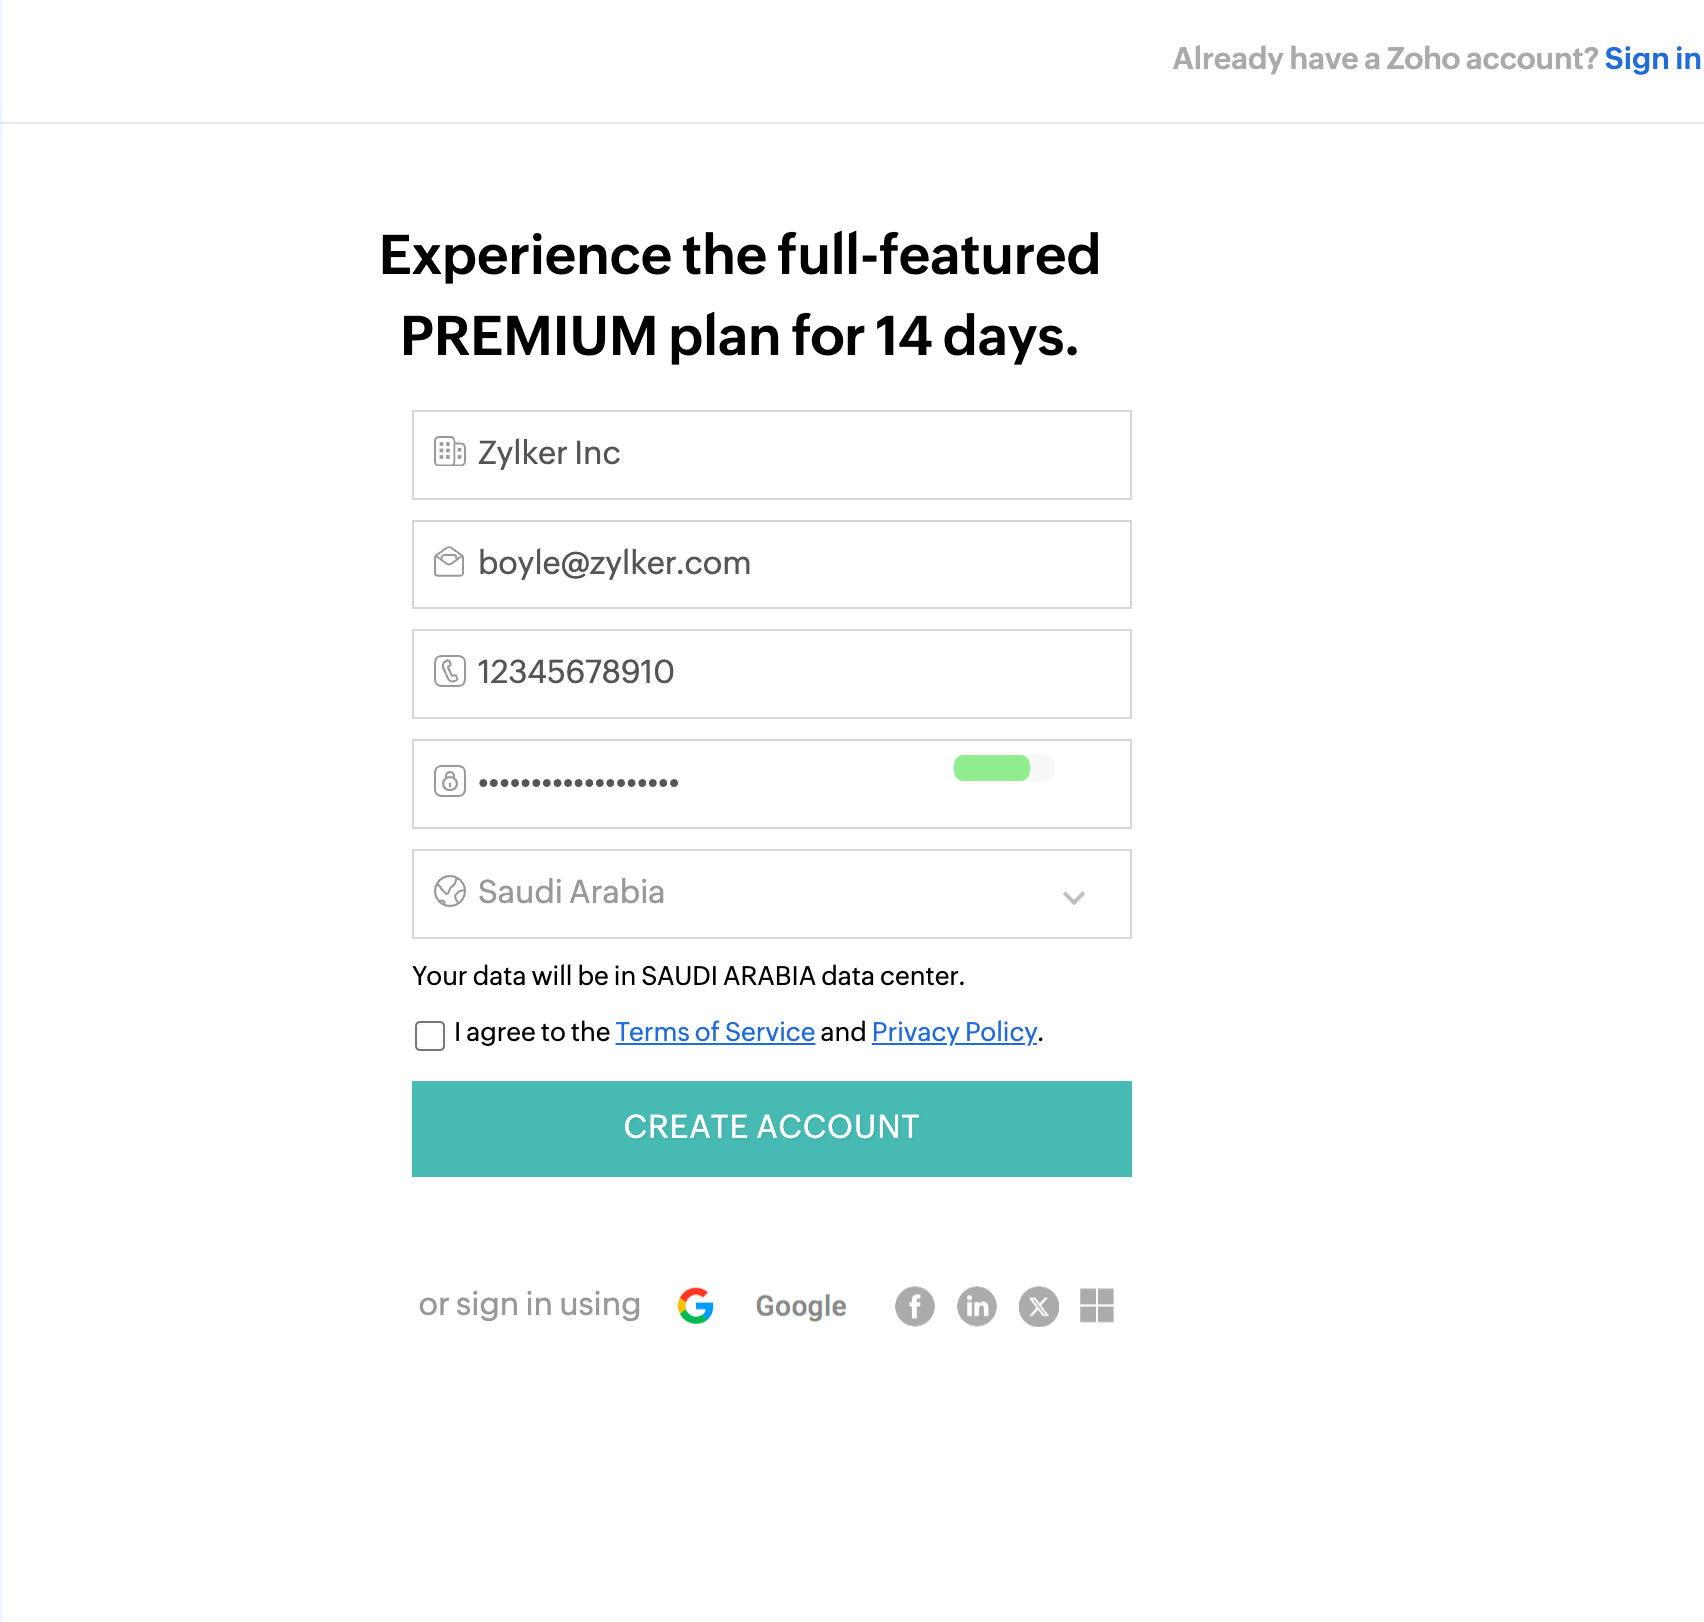This screenshot has width=1704, height=1622.
Task: Click the email envelope icon
Action: 449,562
